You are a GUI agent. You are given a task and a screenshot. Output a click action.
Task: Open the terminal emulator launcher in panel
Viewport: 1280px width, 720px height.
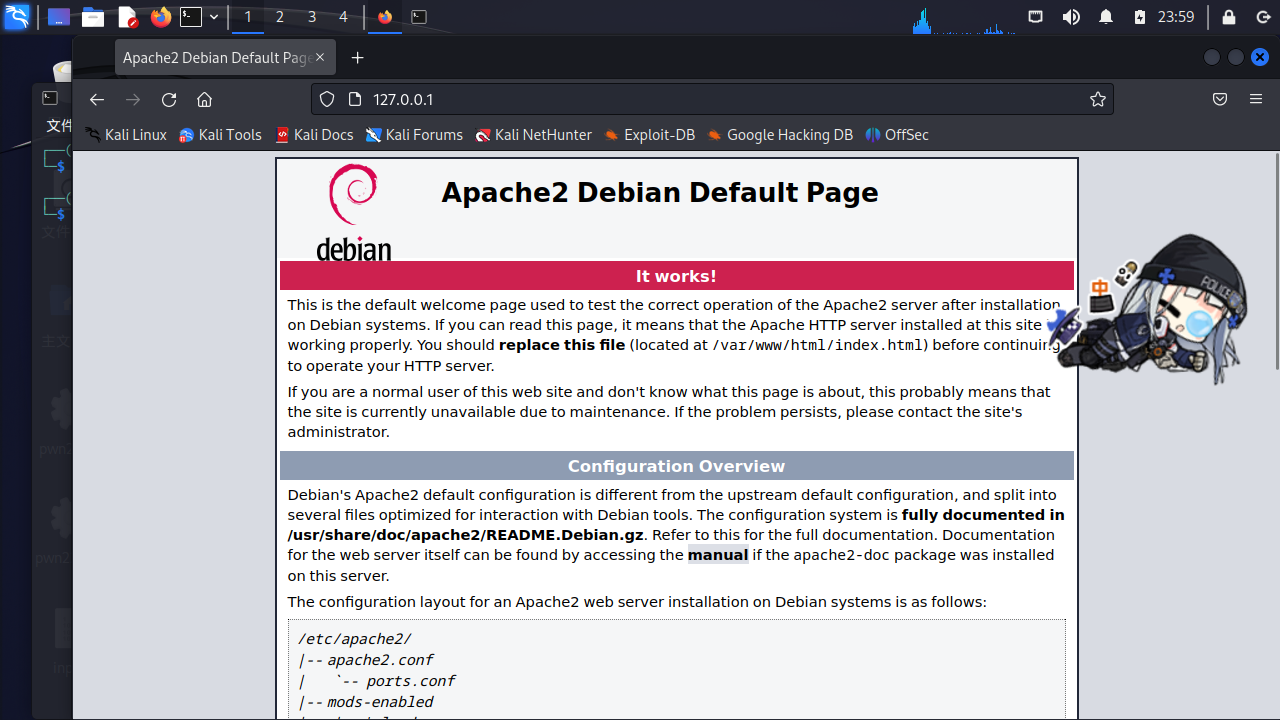tap(190, 17)
